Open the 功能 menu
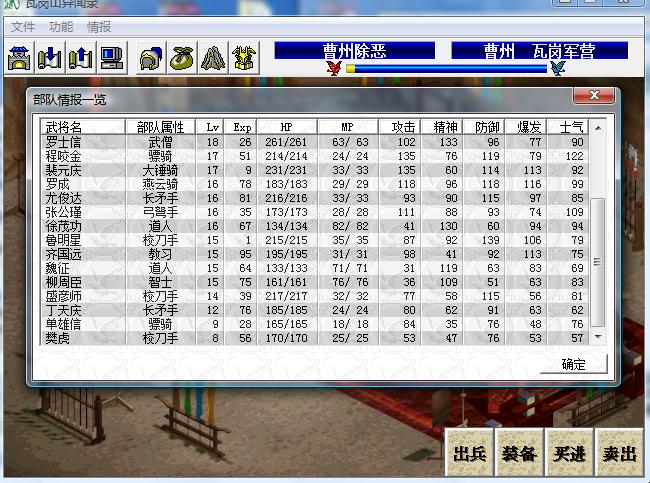The height and width of the screenshot is (483, 650). (61, 27)
